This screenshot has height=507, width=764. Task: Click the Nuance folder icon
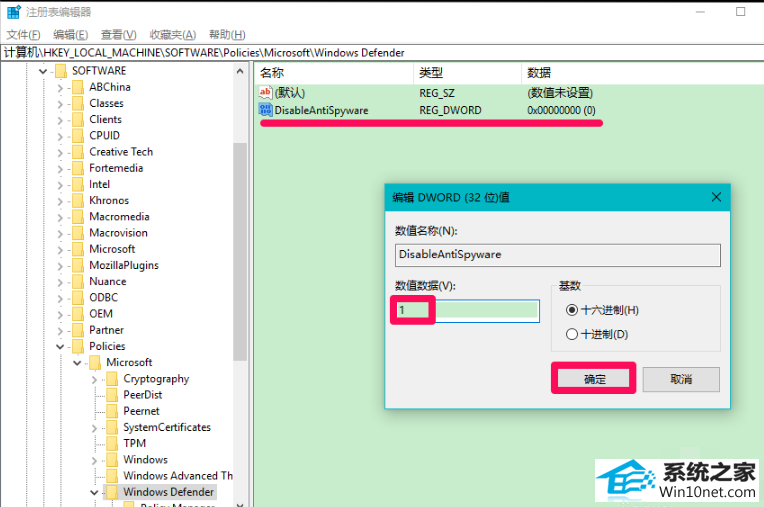click(x=78, y=282)
